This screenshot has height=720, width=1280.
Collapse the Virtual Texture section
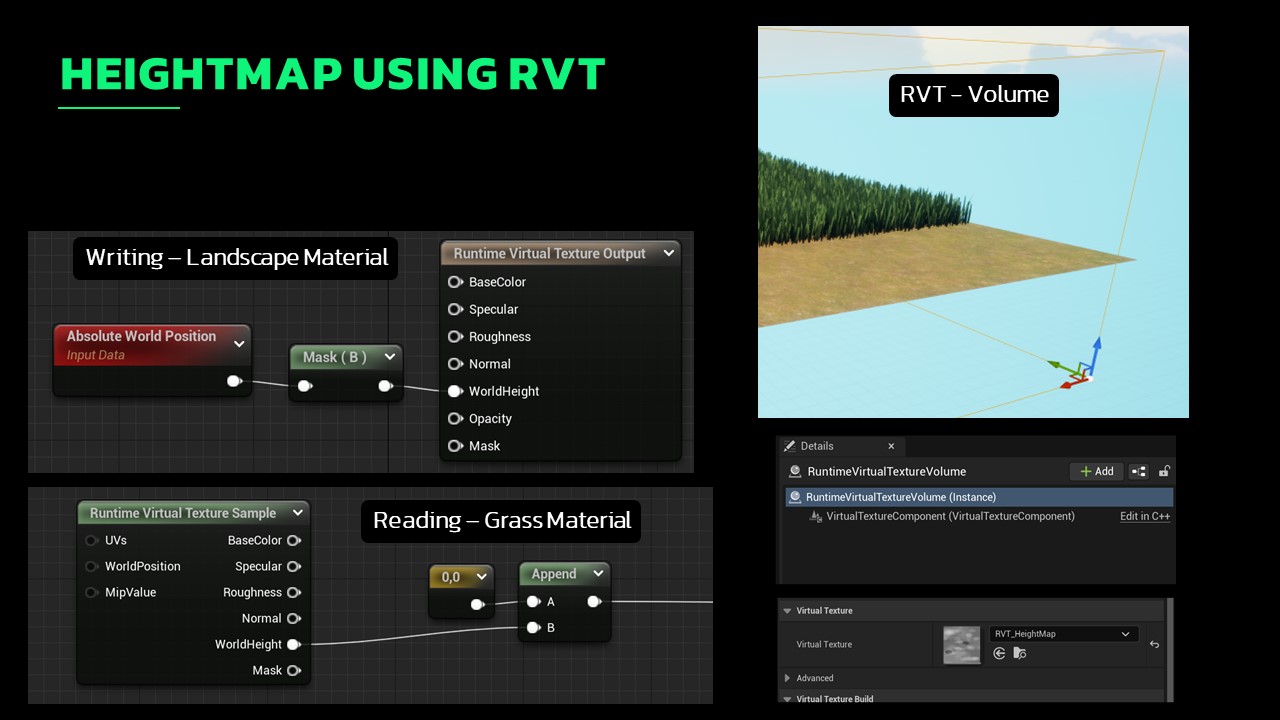point(787,611)
